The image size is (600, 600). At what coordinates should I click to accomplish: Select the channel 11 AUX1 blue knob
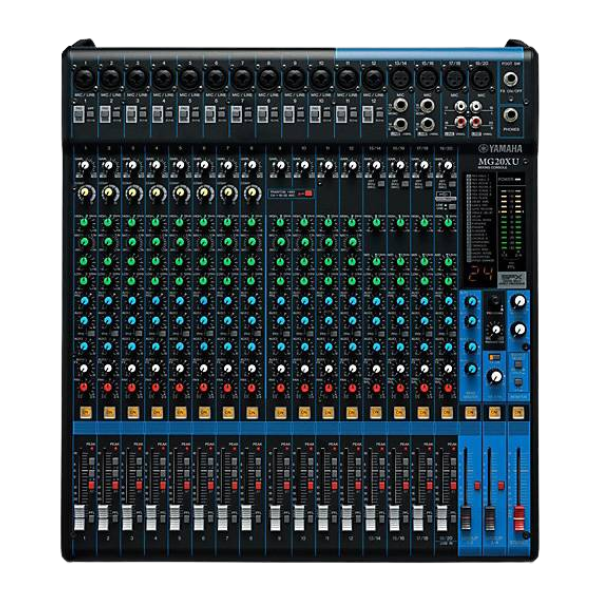point(328,300)
